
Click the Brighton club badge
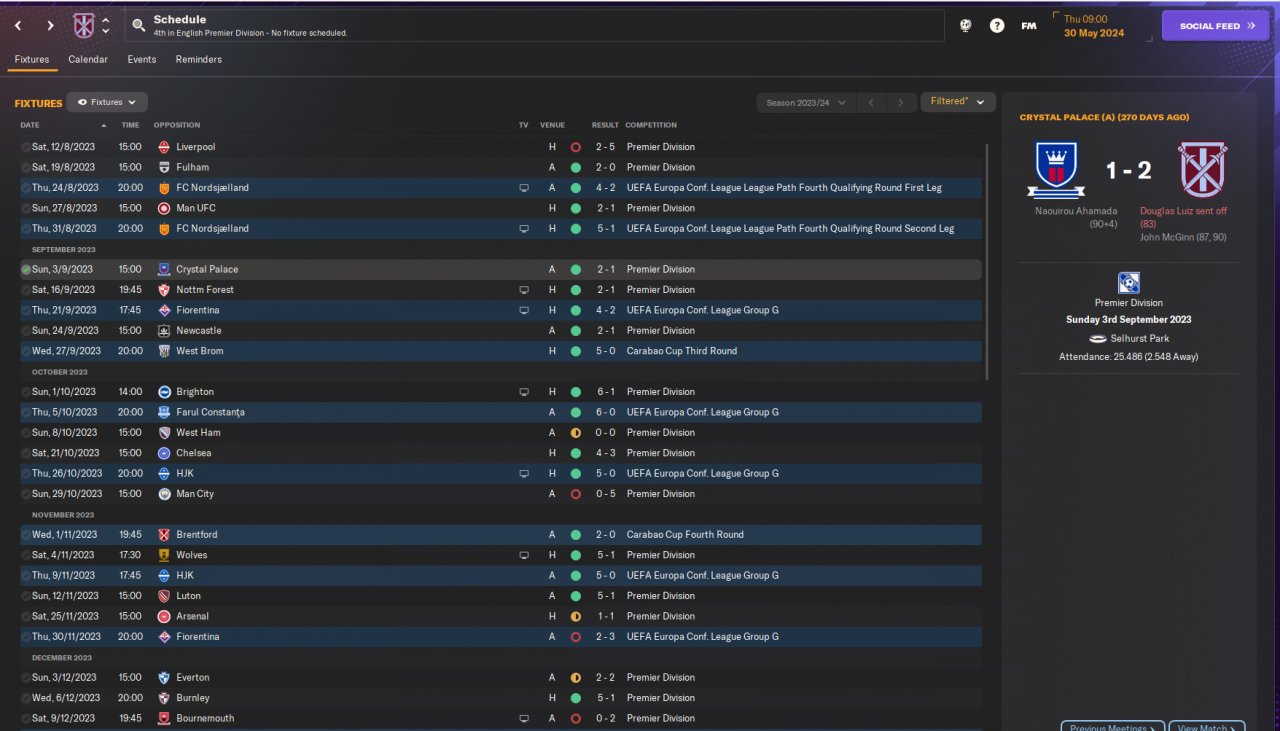pyautogui.click(x=164, y=392)
